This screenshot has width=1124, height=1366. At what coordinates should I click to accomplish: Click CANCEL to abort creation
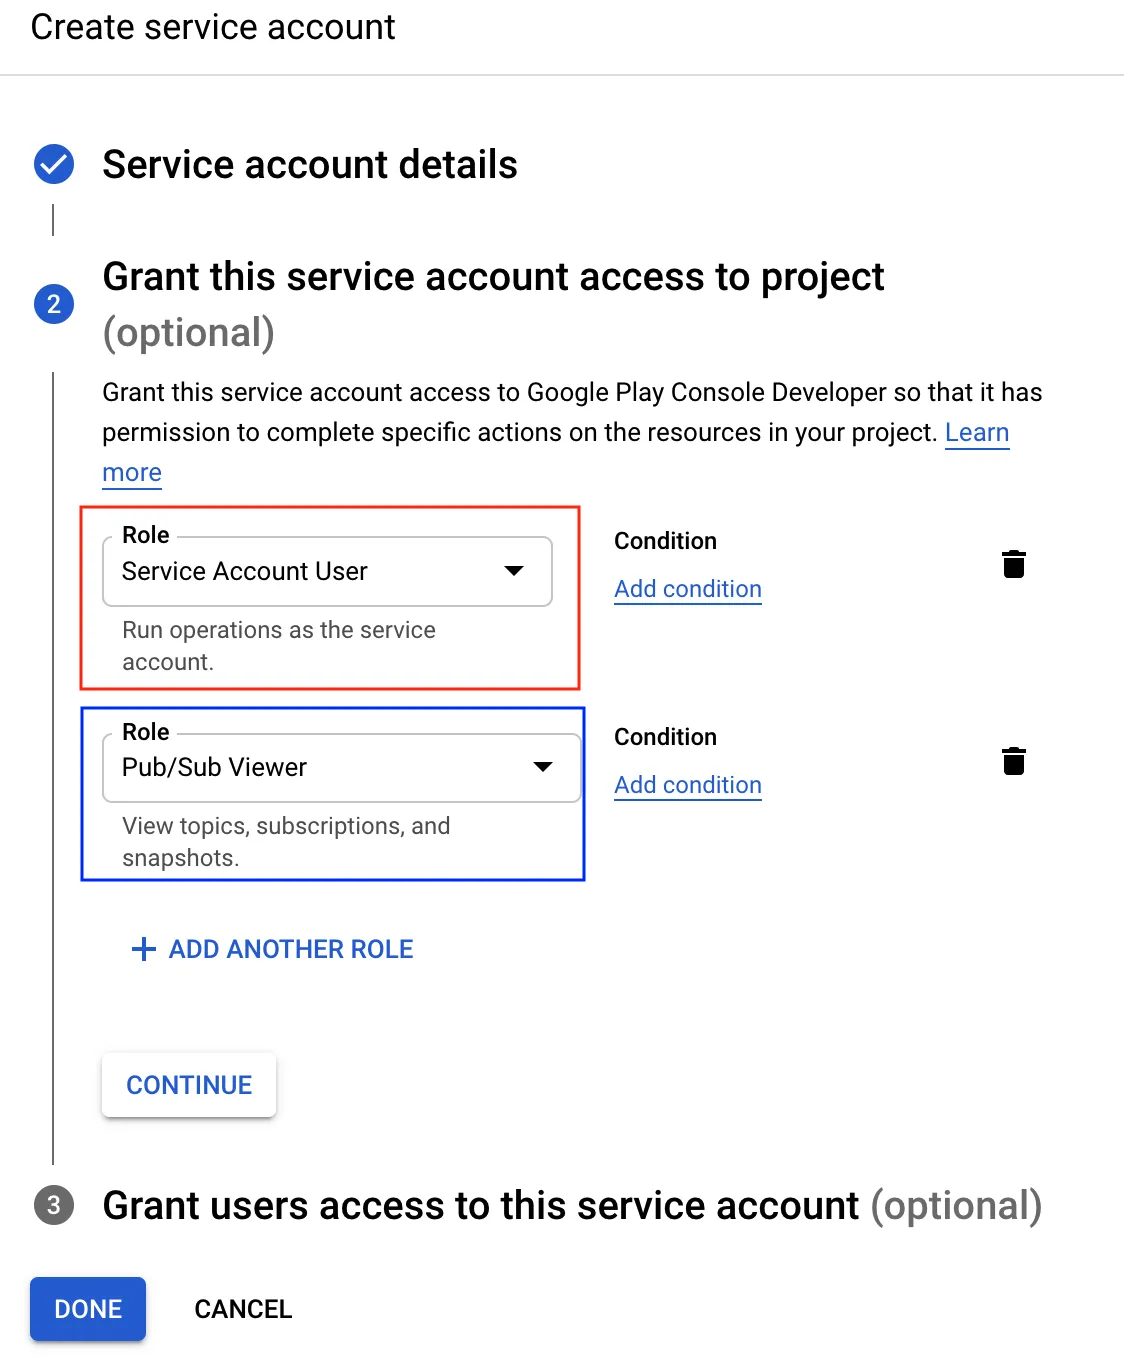click(x=243, y=1308)
